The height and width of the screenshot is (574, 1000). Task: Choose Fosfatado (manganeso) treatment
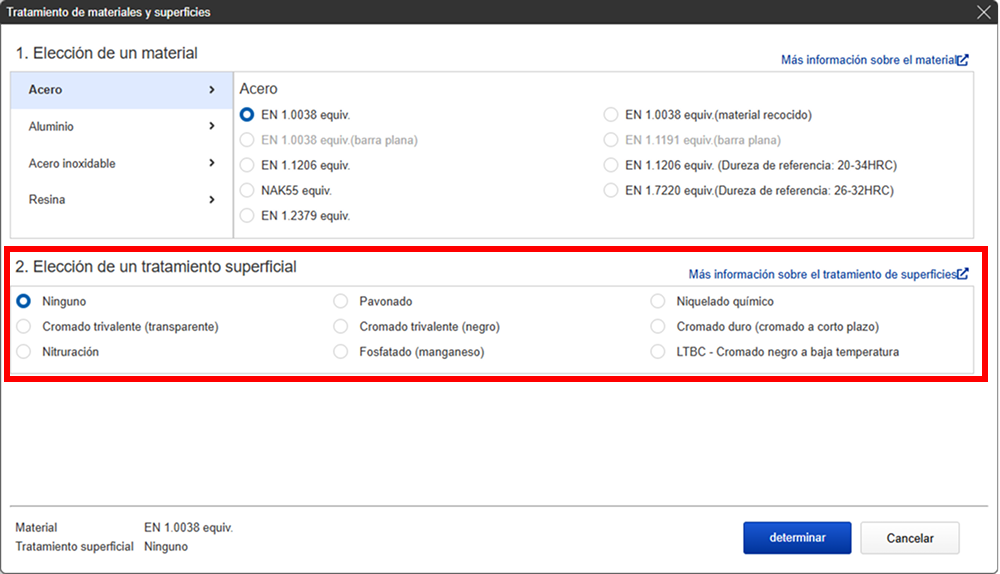(x=340, y=352)
